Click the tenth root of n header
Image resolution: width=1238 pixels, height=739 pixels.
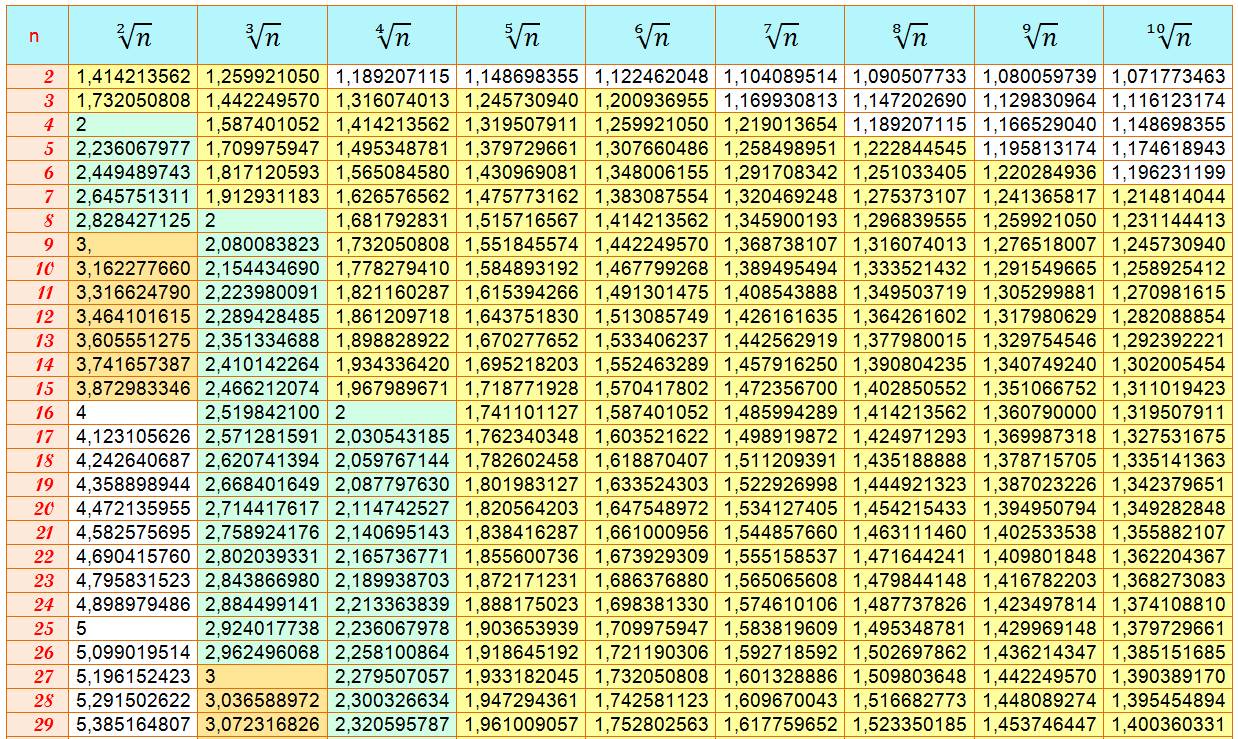pyautogui.click(x=1168, y=37)
